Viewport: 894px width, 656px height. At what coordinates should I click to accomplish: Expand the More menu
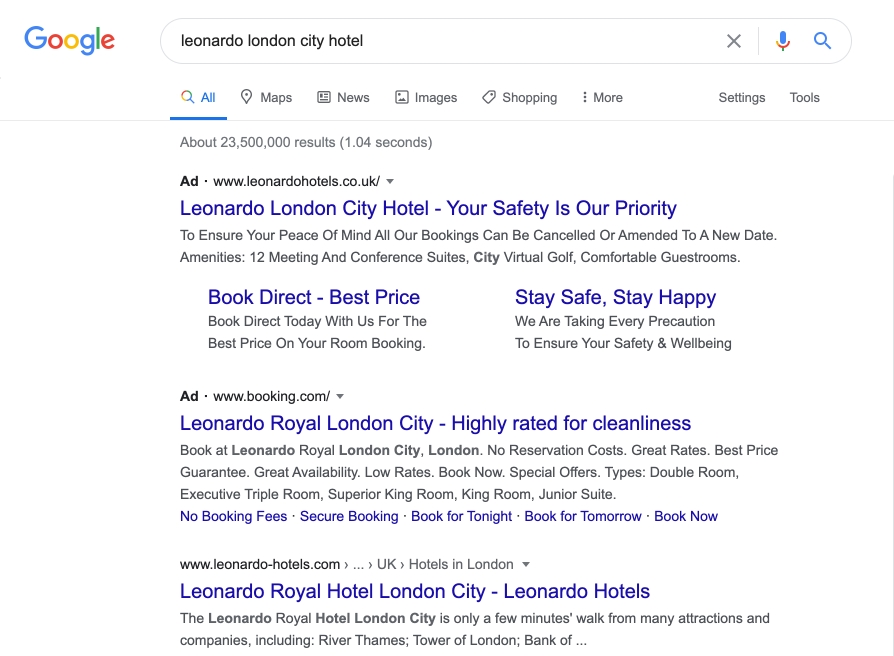click(601, 97)
